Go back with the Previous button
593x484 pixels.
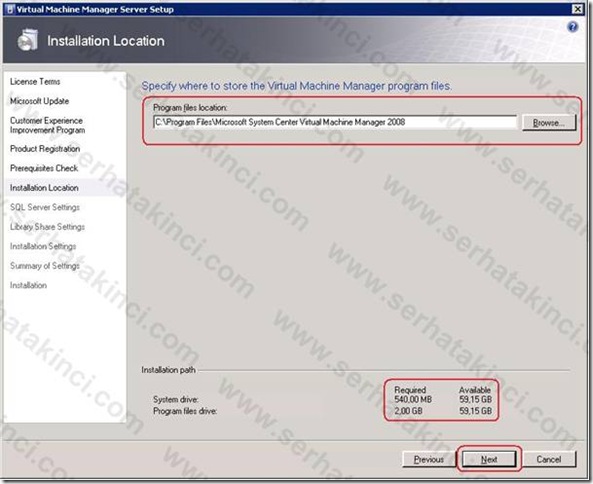(428, 459)
